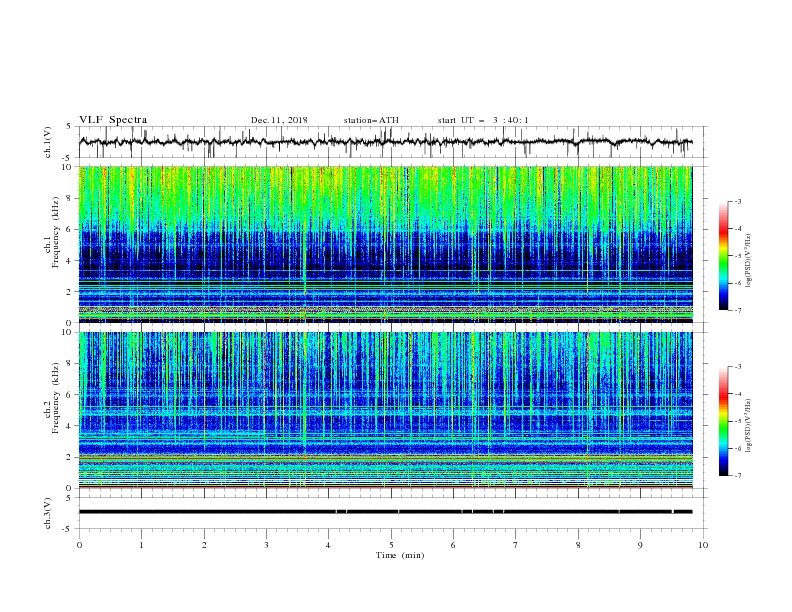Click the "station=ATH" label
The width and height of the screenshot is (792, 612).
coord(371,120)
